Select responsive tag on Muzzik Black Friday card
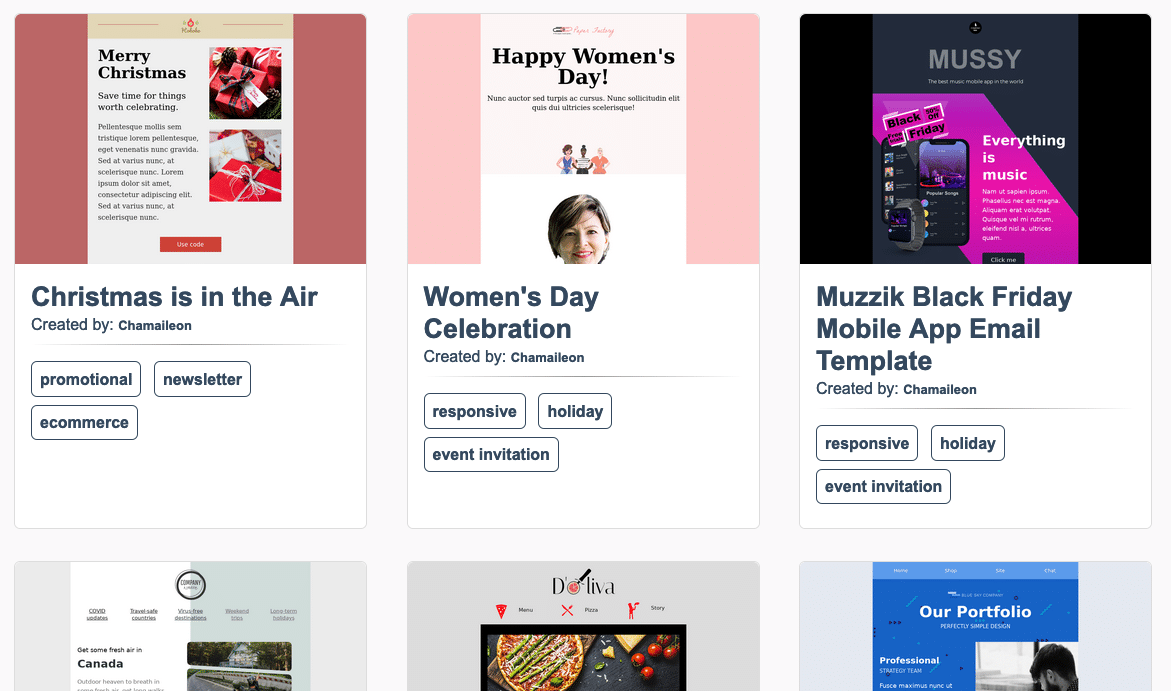This screenshot has width=1171, height=691. point(867,444)
